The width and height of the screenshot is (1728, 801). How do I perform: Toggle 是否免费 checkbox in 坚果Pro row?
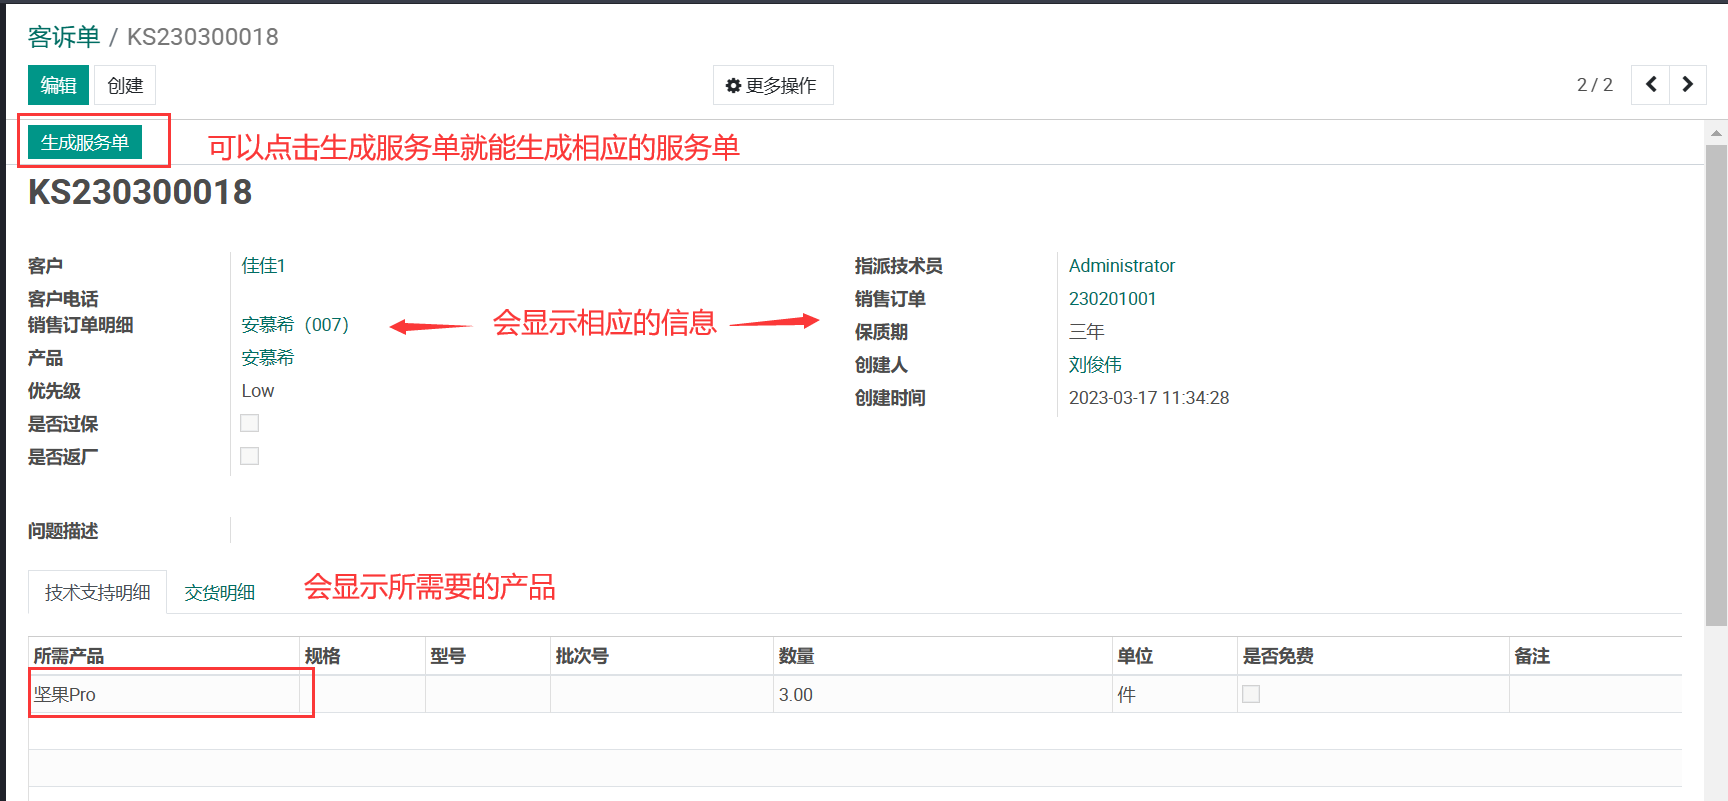tap(1251, 694)
